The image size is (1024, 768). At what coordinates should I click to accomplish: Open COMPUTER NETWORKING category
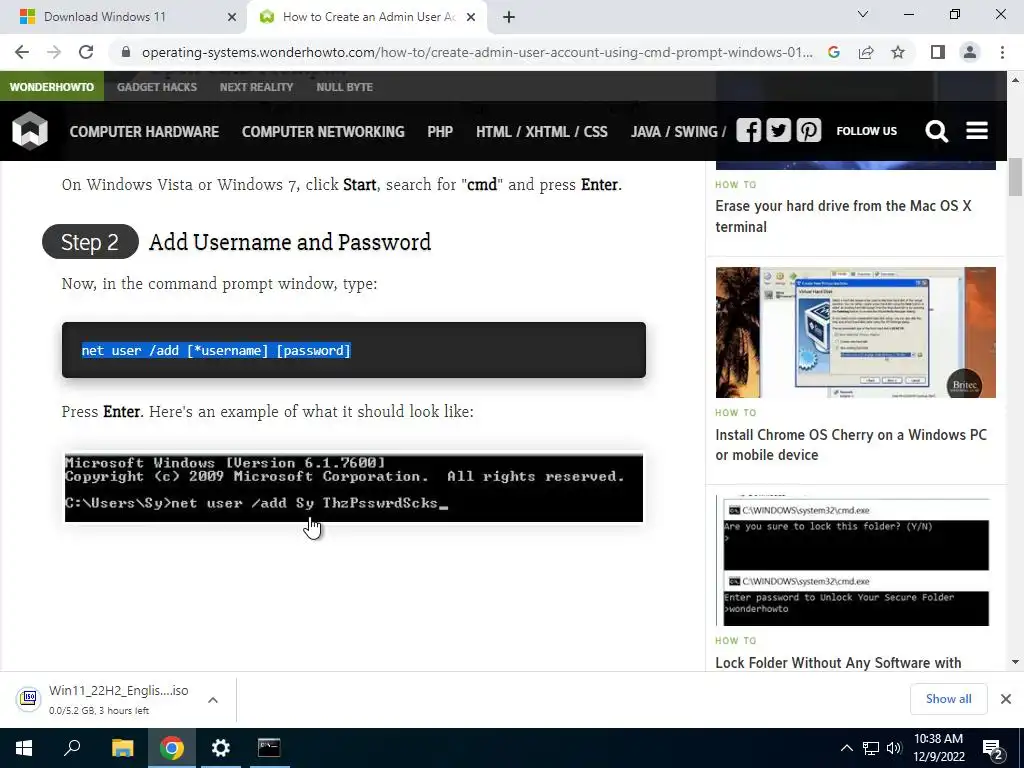pyautogui.click(x=323, y=132)
